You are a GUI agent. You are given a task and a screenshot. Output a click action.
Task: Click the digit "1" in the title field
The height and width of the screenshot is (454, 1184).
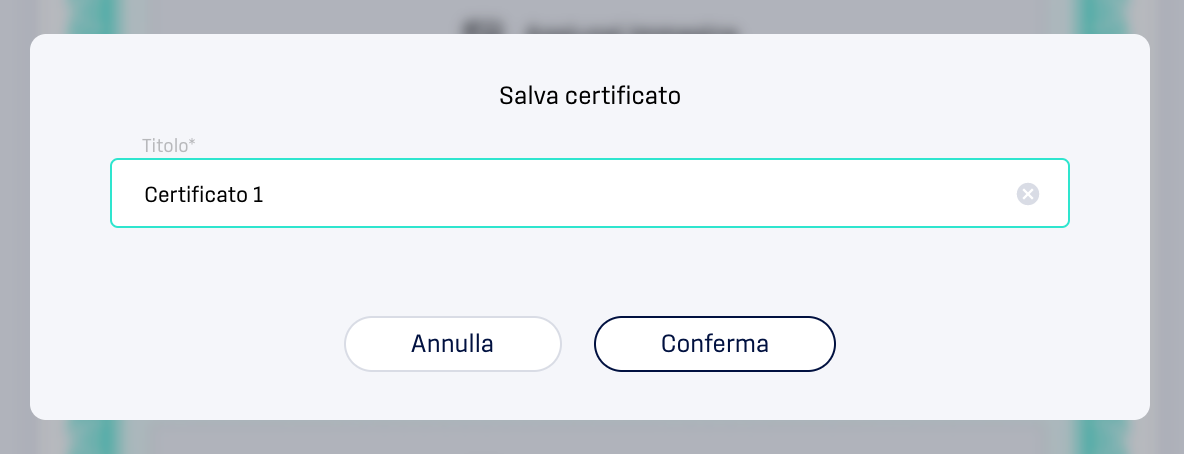coord(258,195)
